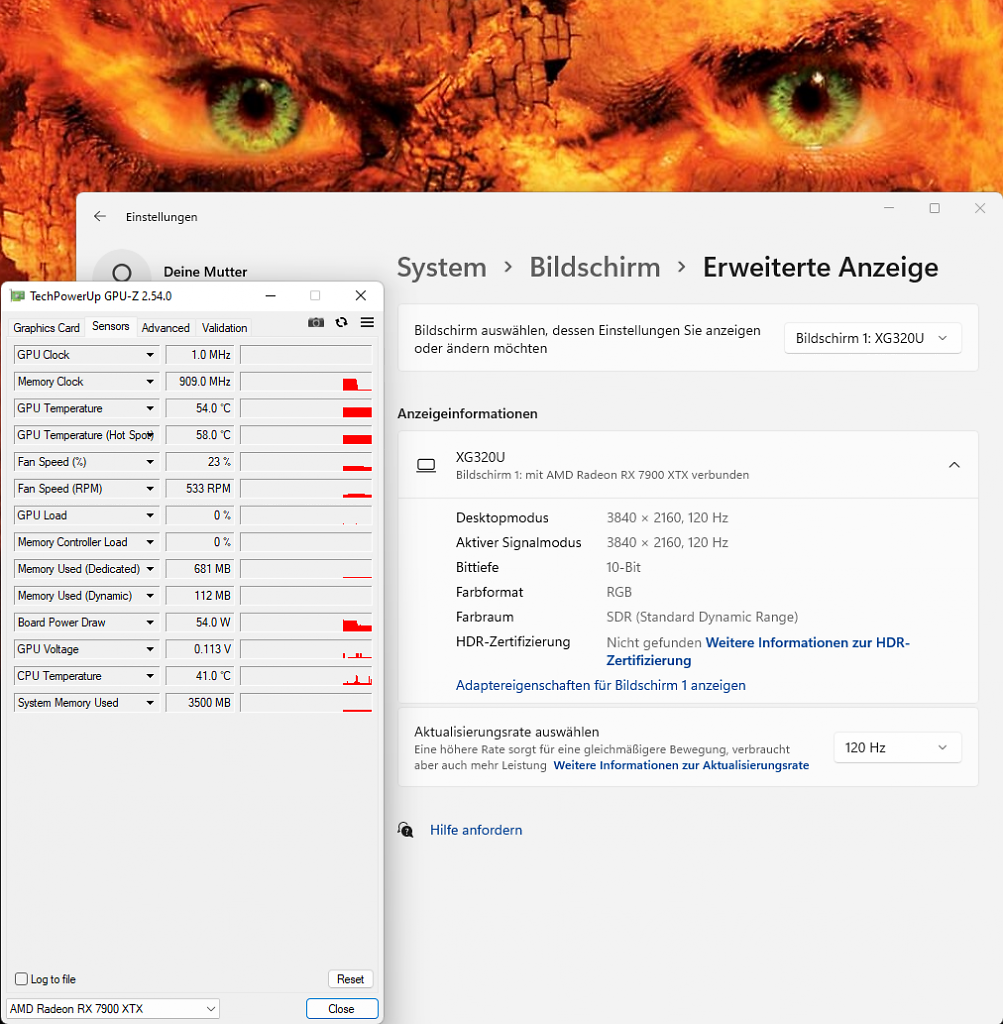Open the Validation tab
The height and width of the screenshot is (1024, 1003).
pyautogui.click(x=225, y=328)
